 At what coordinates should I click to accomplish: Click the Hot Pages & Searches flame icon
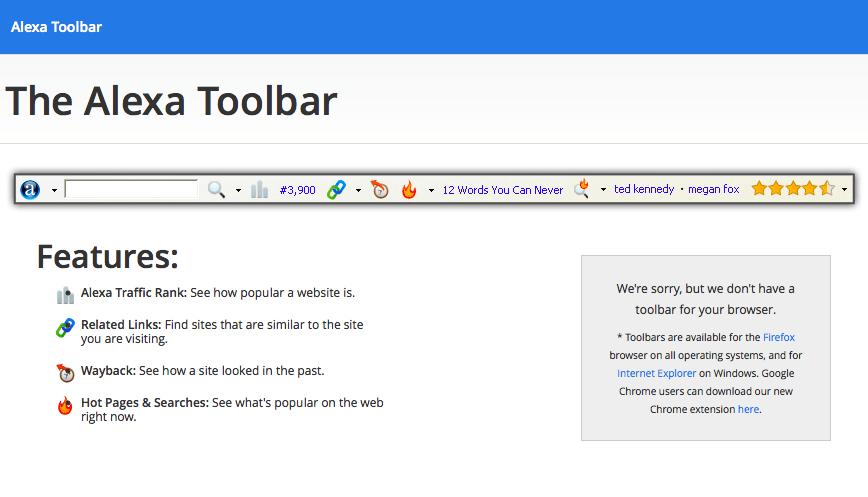pos(65,406)
